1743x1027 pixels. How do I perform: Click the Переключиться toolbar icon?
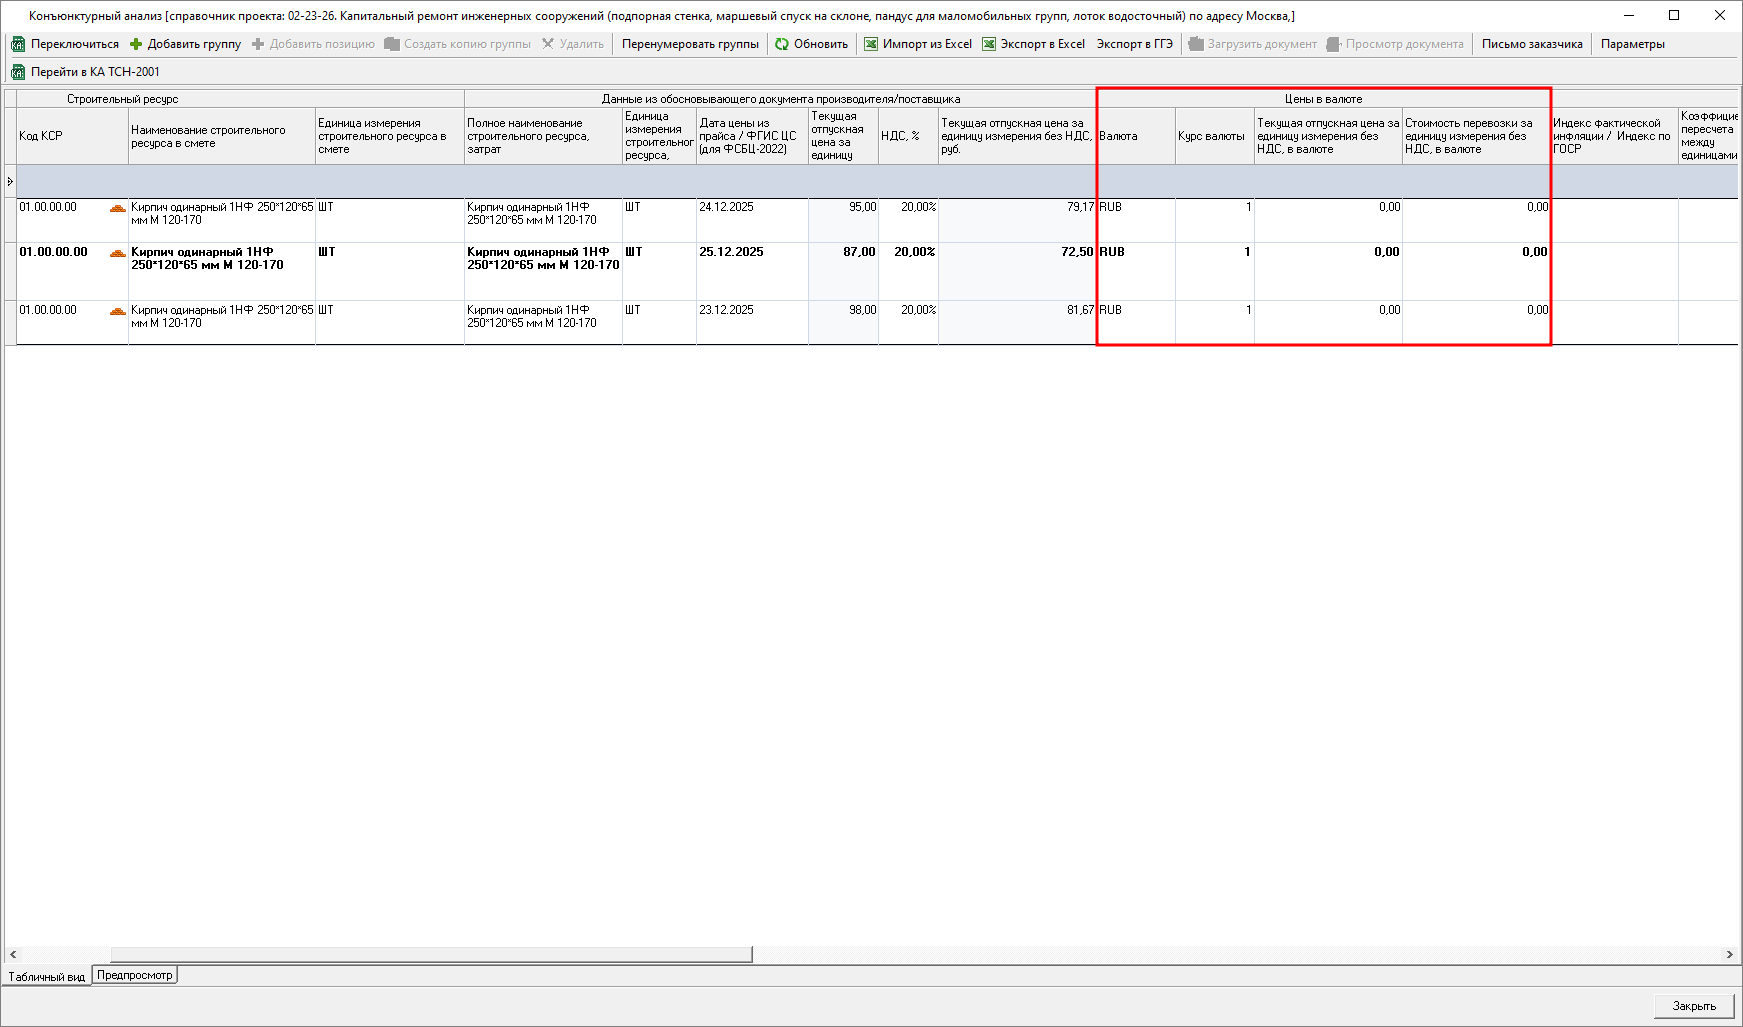[18, 44]
